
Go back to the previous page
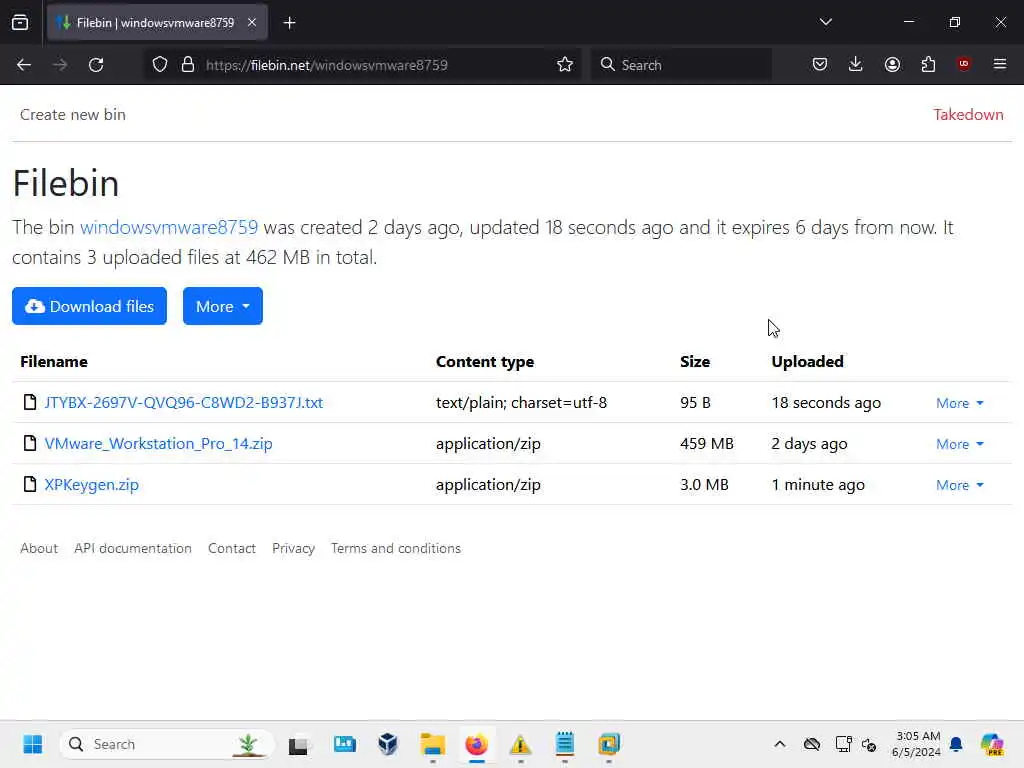pyautogui.click(x=24, y=65)
